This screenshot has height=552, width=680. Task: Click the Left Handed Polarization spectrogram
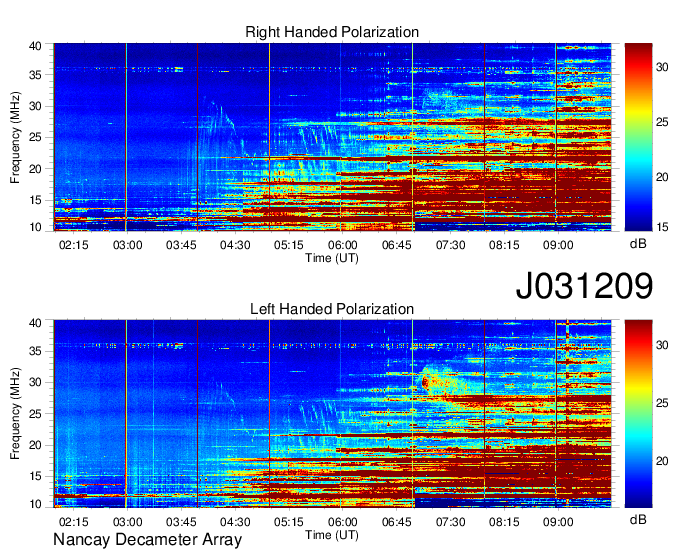point(332,414)
